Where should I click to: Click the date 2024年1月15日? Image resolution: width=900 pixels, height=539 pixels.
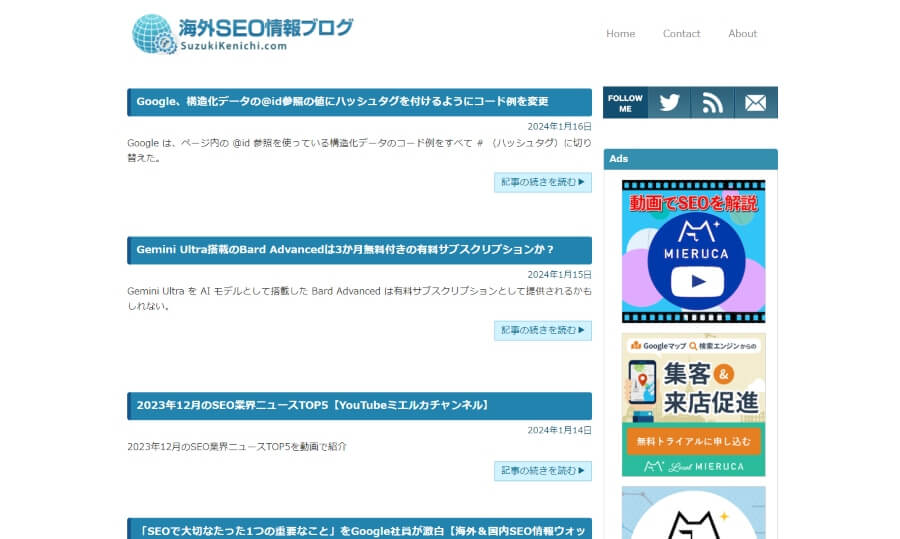click(559, 274)
